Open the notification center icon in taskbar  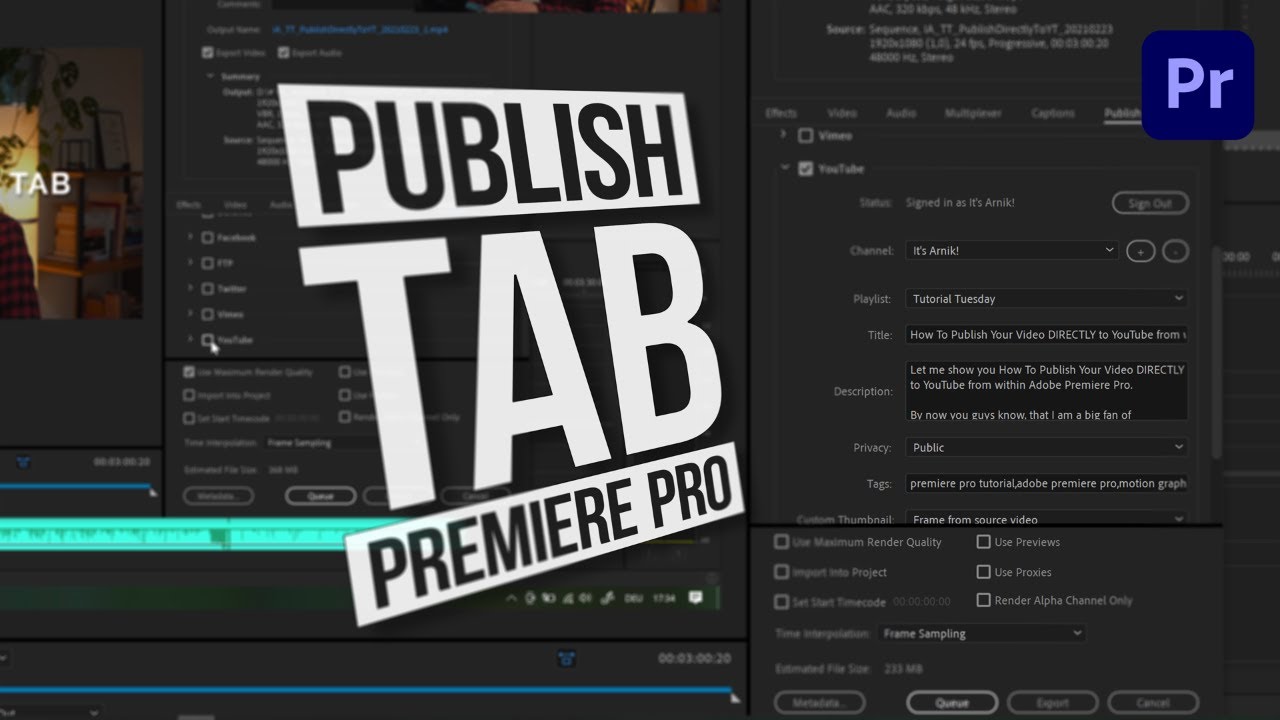[696, 598]
